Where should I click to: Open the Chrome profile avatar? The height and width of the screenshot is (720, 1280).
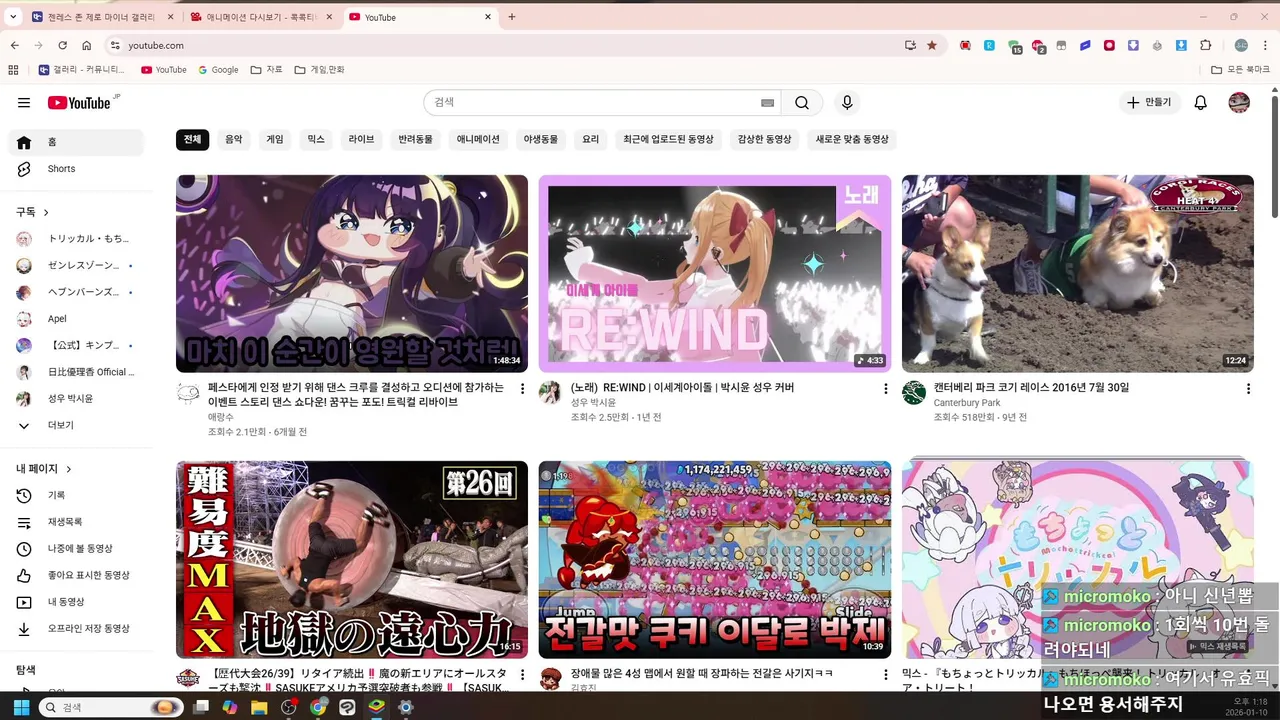pyautogui.click(x=1241, y=45)
